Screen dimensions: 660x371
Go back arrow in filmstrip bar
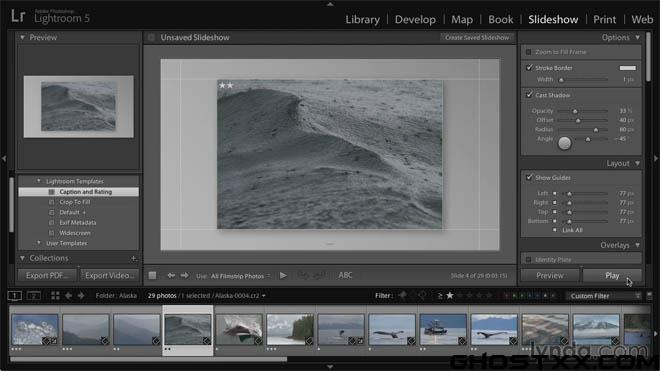pos(68,296)
